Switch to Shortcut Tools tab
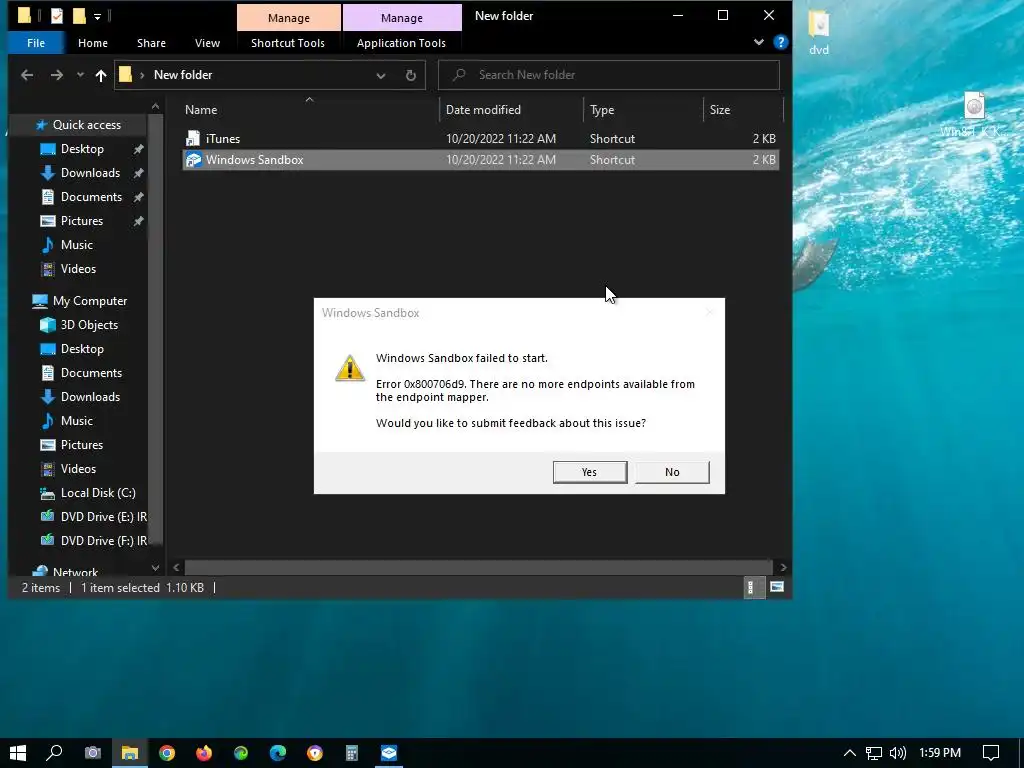Screen dimensions: 1024x768 coord(288,43)
